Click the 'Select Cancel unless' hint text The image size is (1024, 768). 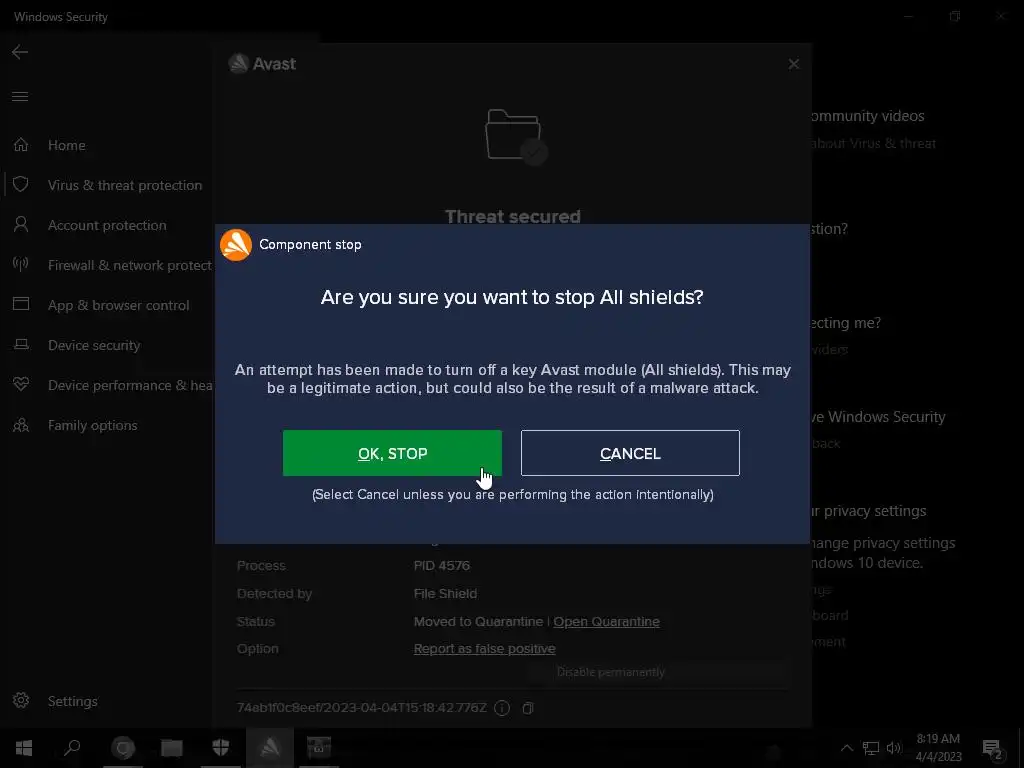513,494
